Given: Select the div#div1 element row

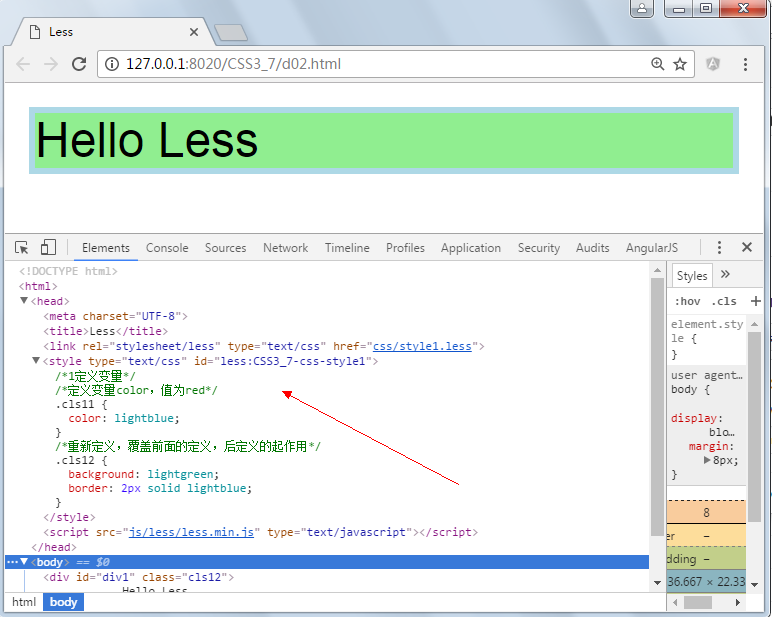Looking at the screenshot, I should click(326, 577).
